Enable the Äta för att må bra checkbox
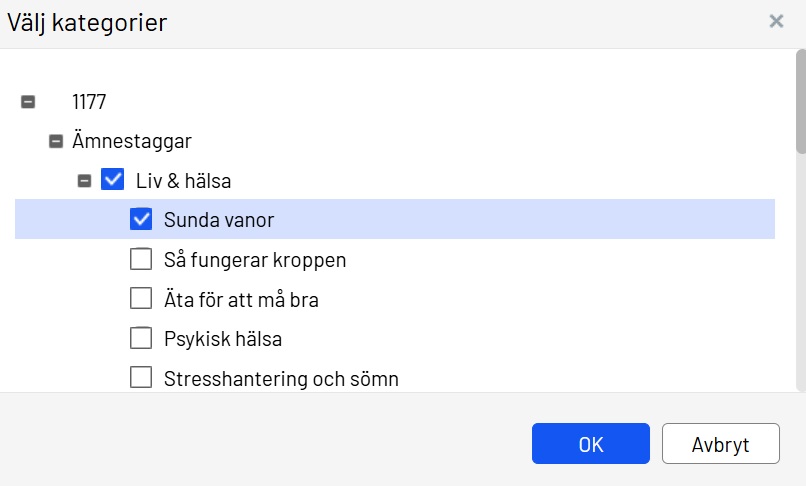806x486 pixels. (141, 299)
